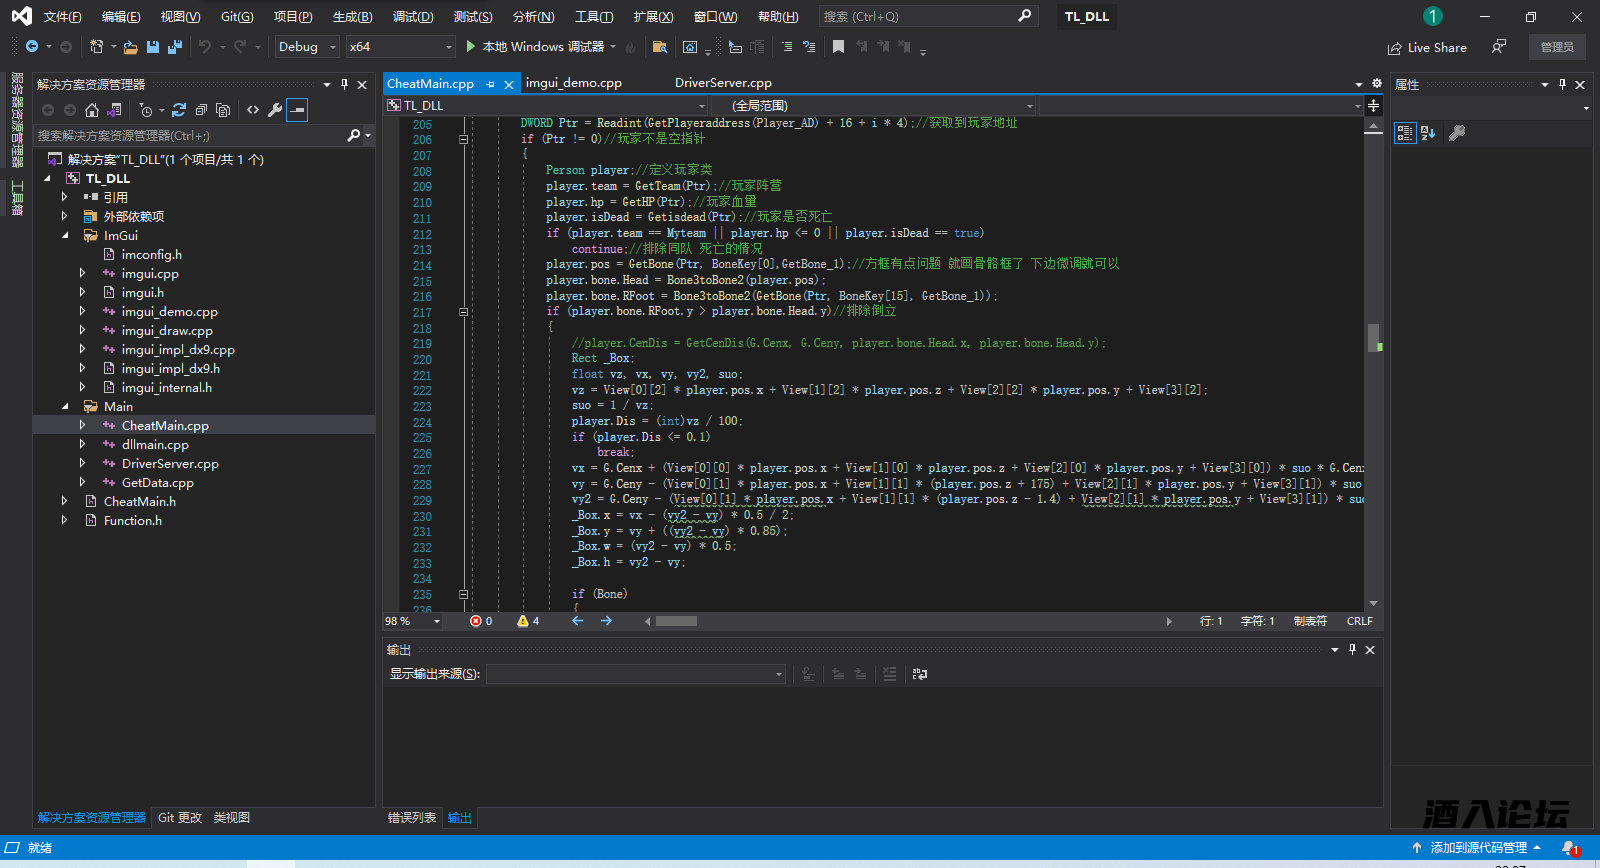Click Find in Files toolbar icon
1600x868 pixels.
click(x=659, y=47)
